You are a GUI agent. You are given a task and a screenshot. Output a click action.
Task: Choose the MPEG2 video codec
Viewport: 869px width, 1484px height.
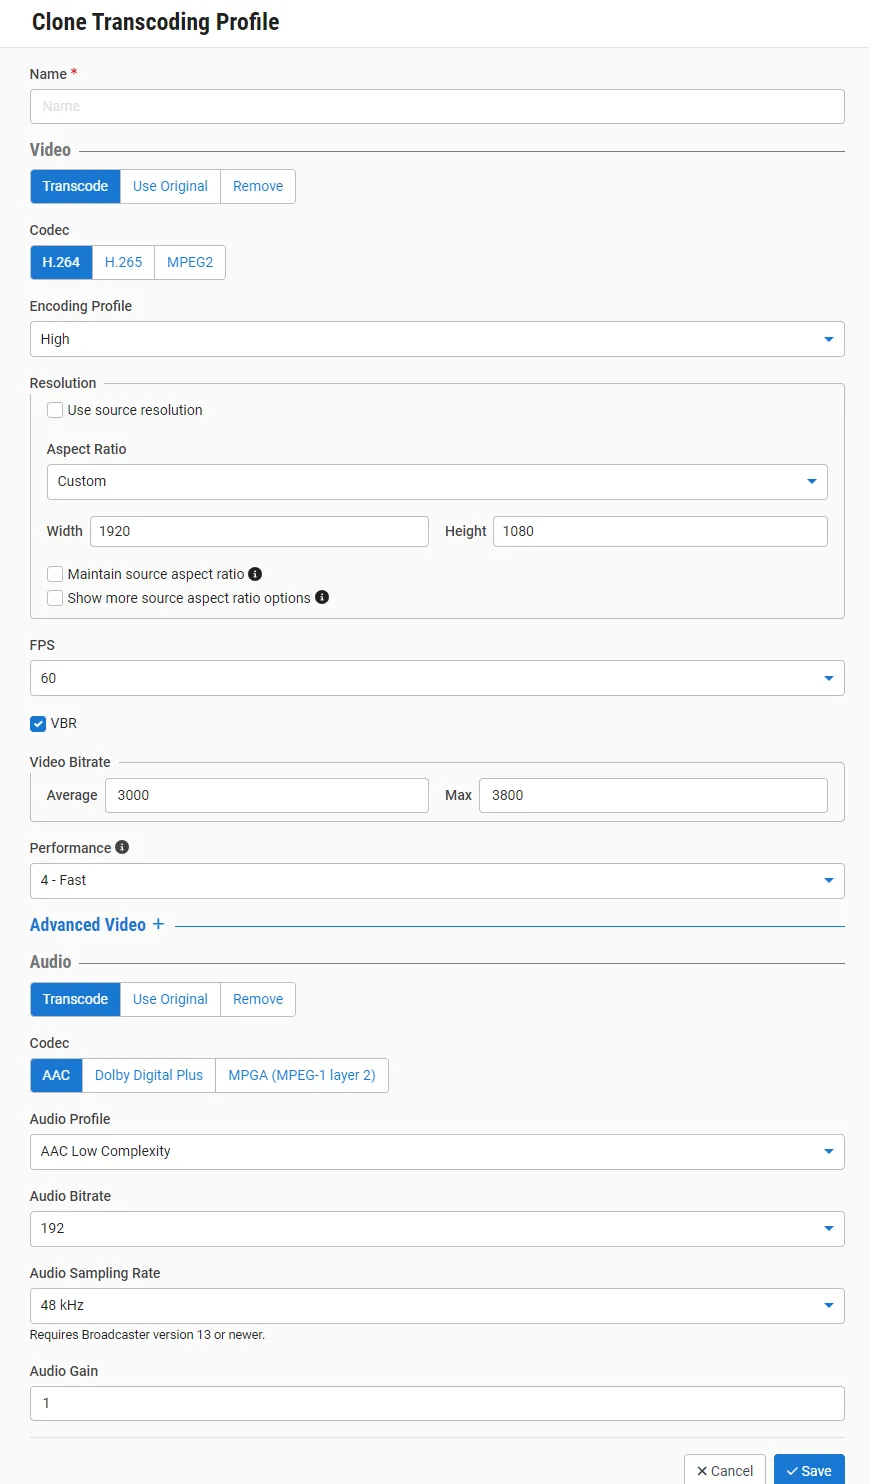190,262
